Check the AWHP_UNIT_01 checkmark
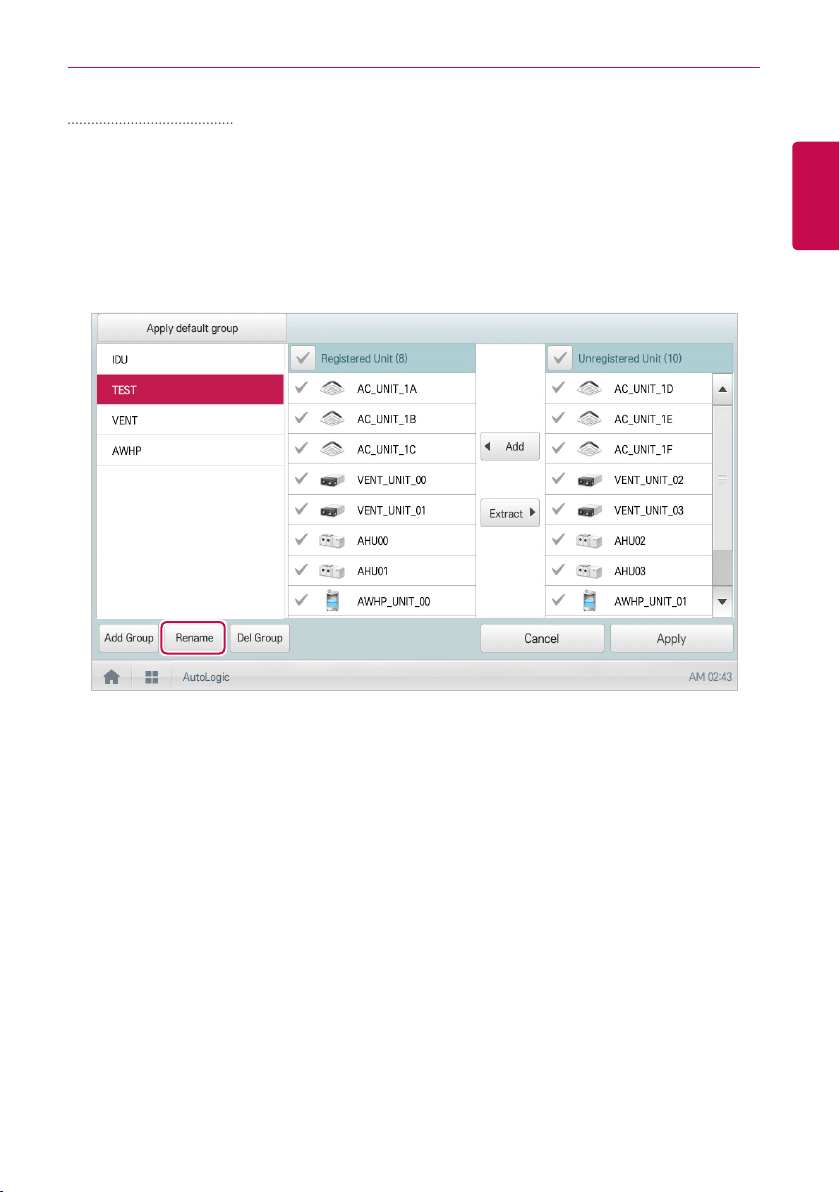This screenshot has width=840, height=1192. (559, 601)
